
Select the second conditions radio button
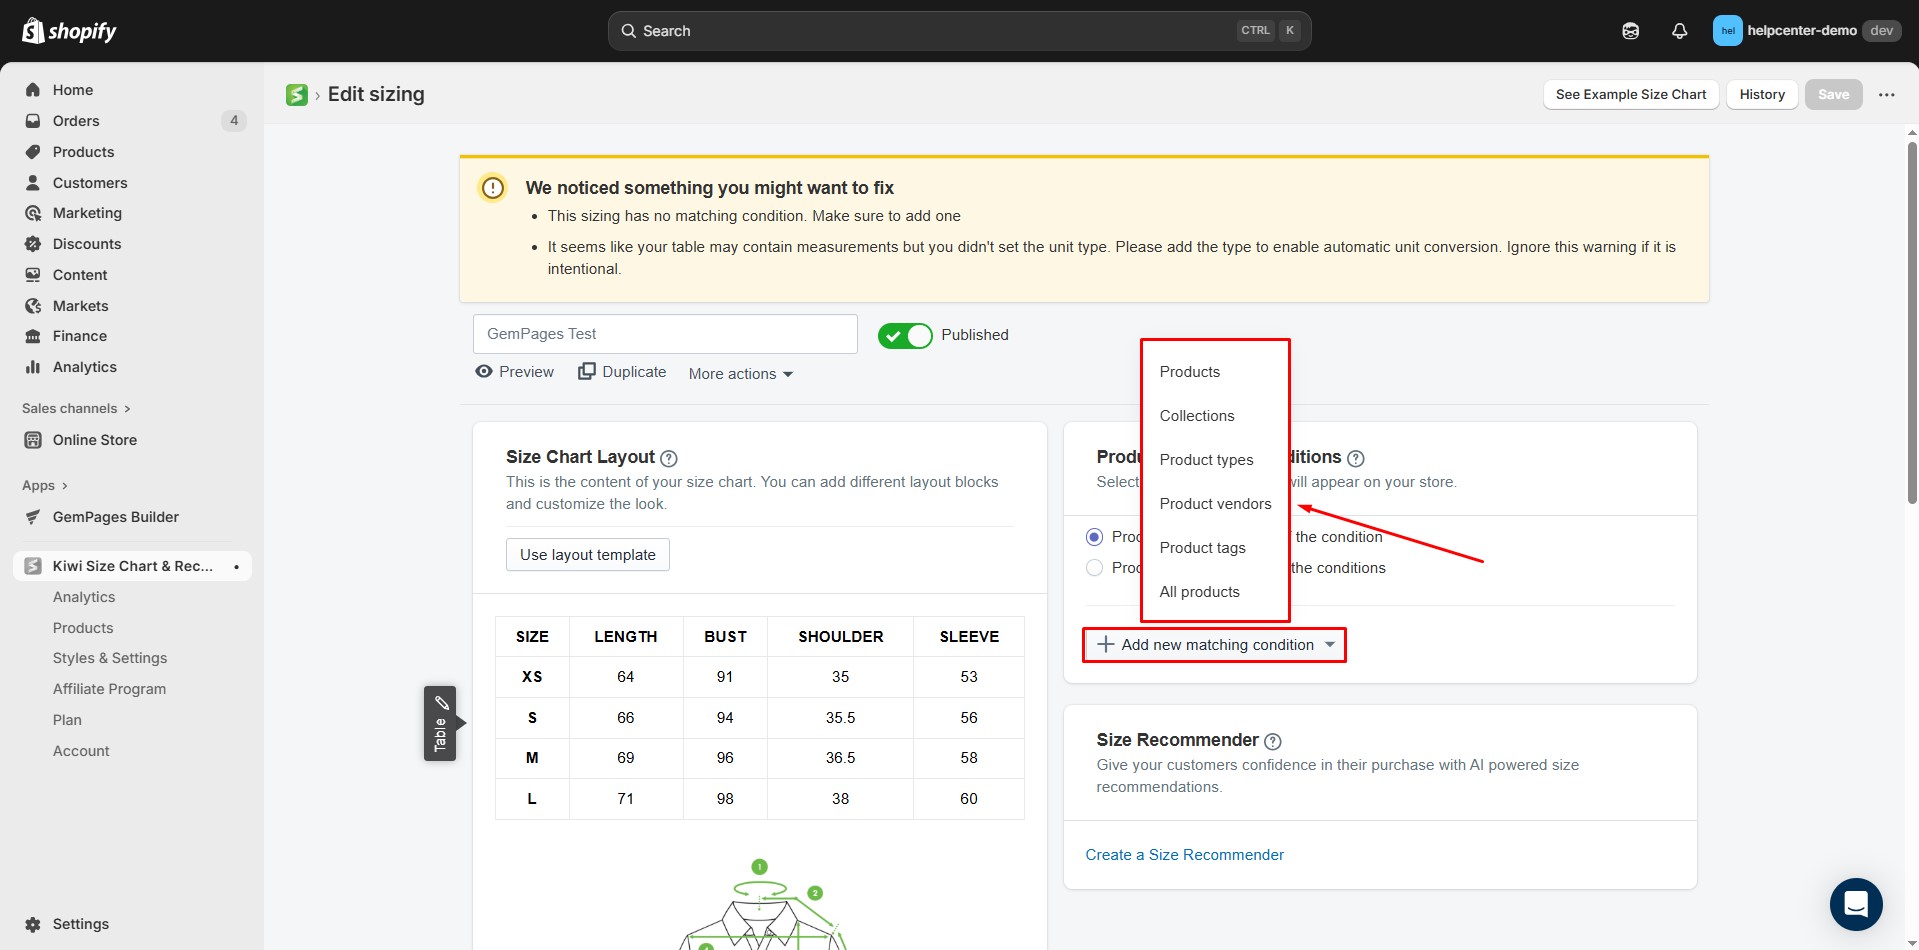click(x=1094, y=568)
